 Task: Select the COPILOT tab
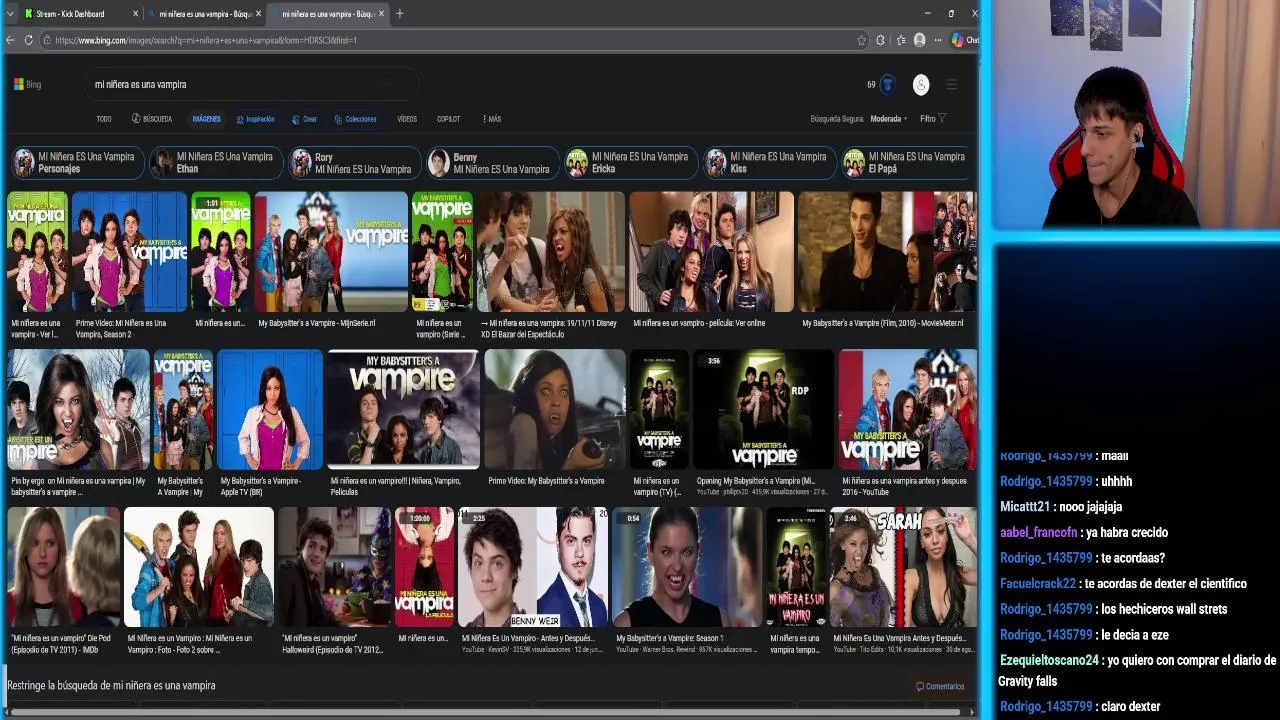pyautogui.click(x=448, y=119)
